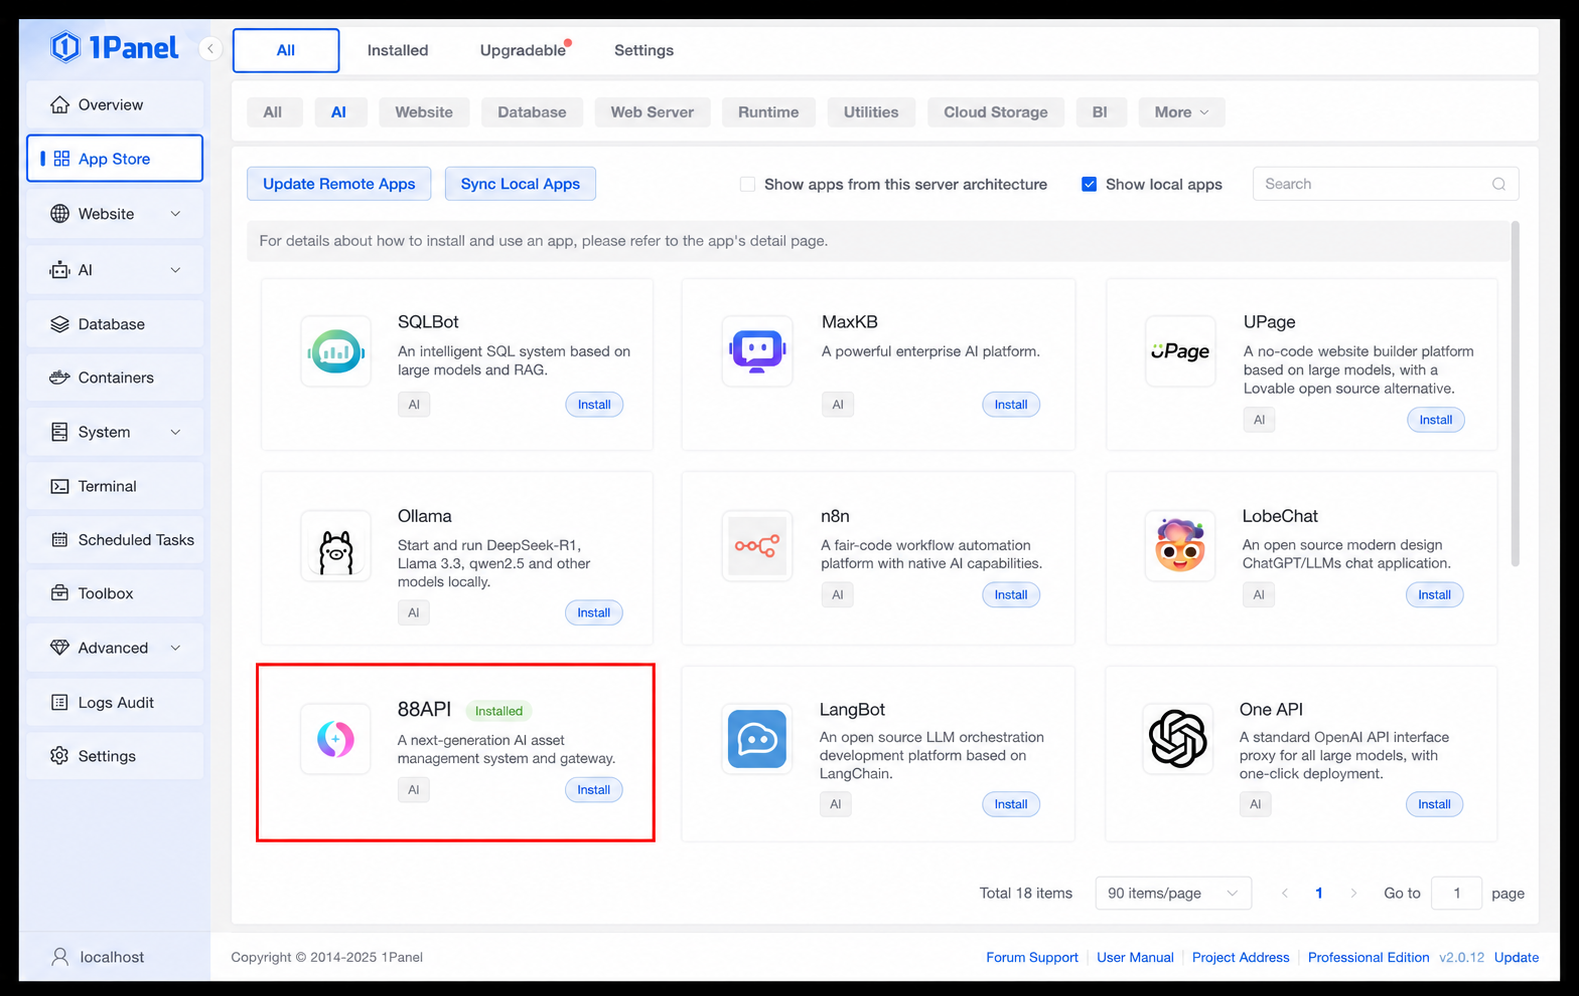Viewport: 1579px width, 996px height.
Task: Expand the Website sidebar submenu
Action: [176, 214]
